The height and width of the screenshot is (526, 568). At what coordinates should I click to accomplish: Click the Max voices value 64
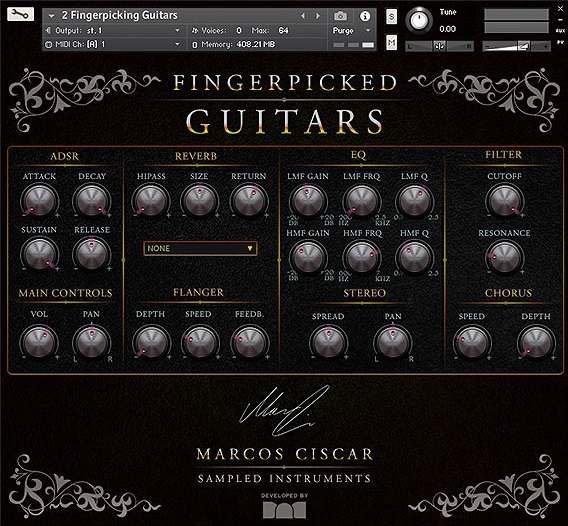(x=283, y=31)
